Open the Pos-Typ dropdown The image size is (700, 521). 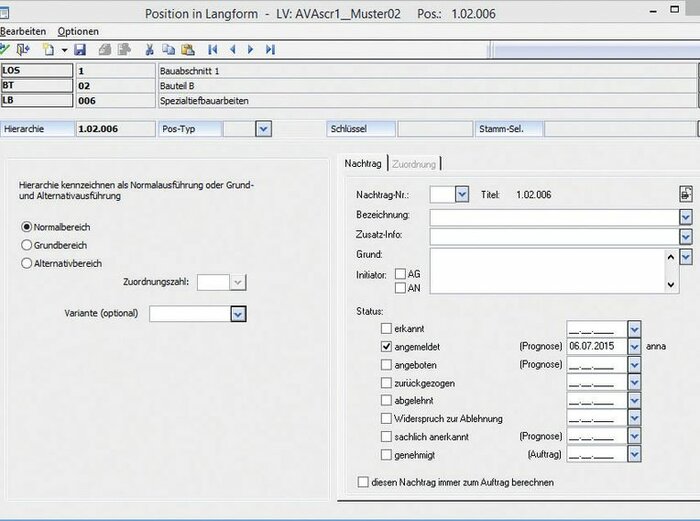click(x=263, y=129)
